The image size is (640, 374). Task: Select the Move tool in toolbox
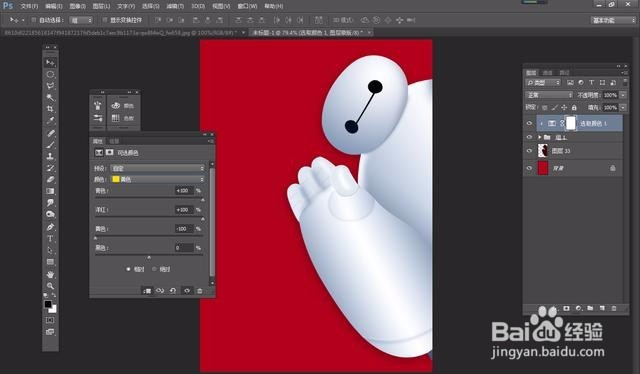point(50,62)
